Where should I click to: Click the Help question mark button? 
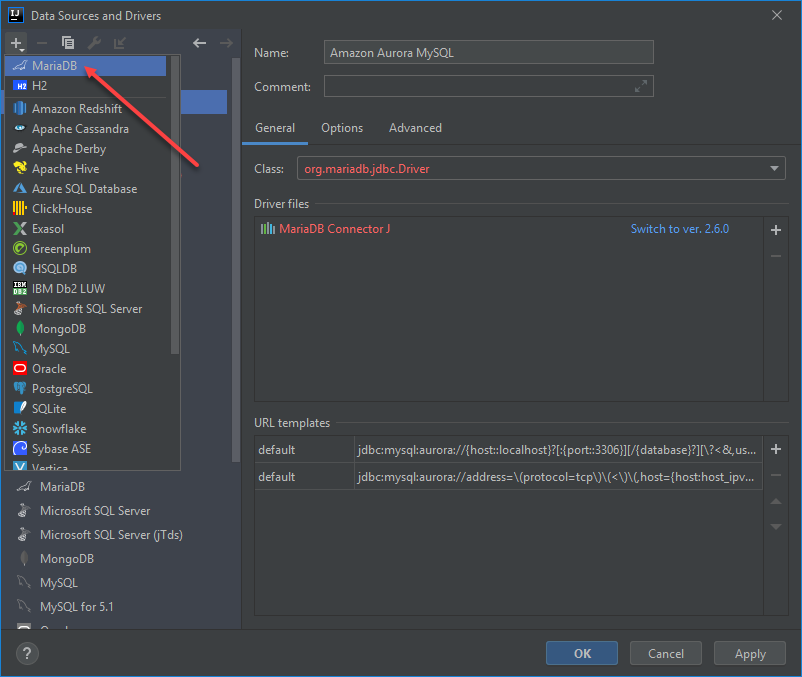tap(27, 653)
